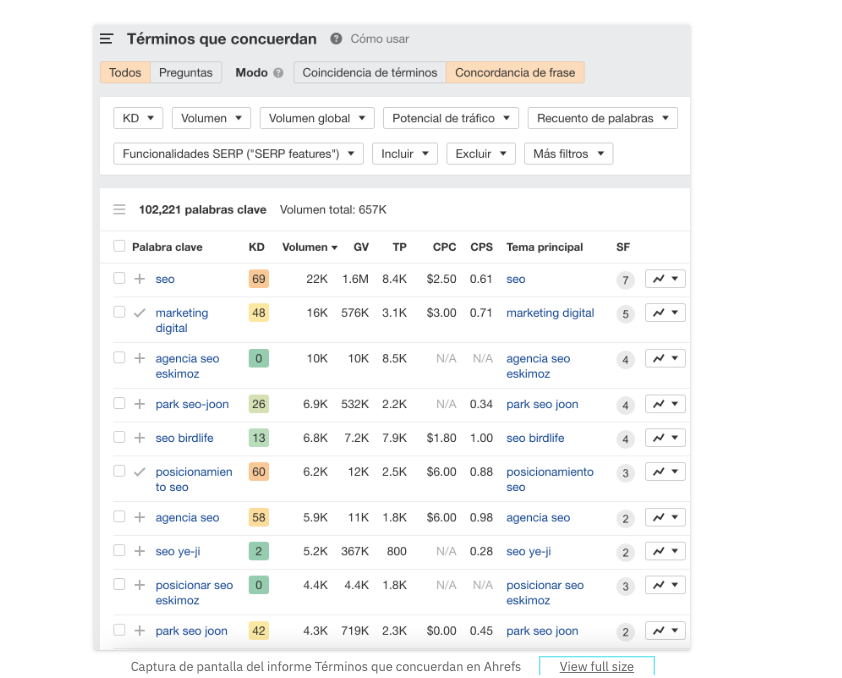Switch to the "Preguntas" tab

click(188, 72)
